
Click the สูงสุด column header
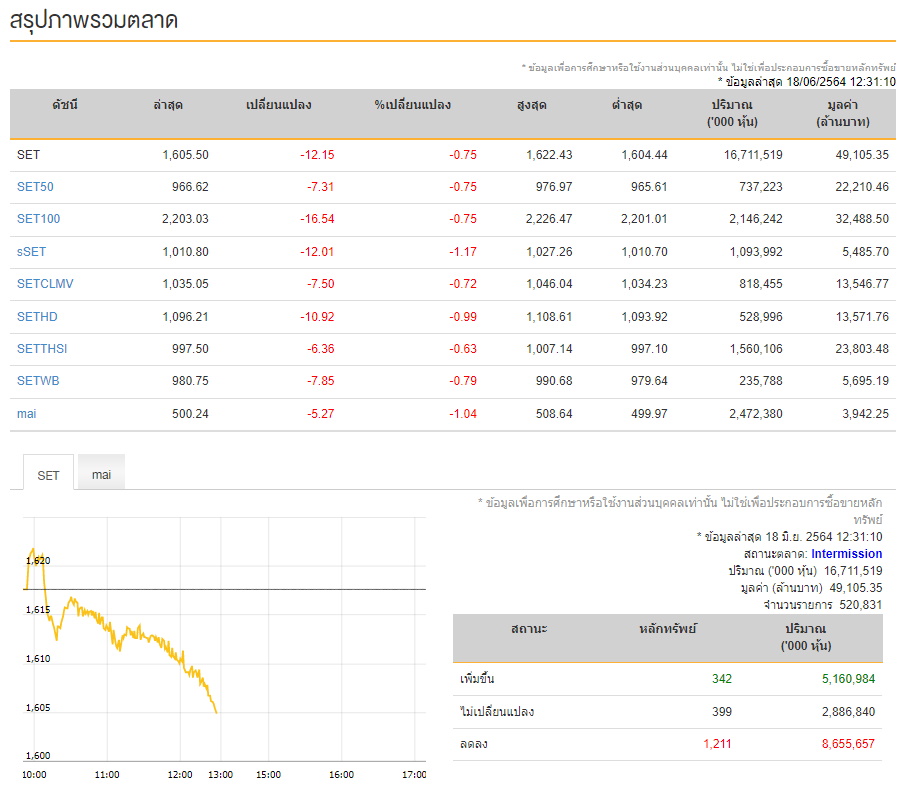[532, 105]
